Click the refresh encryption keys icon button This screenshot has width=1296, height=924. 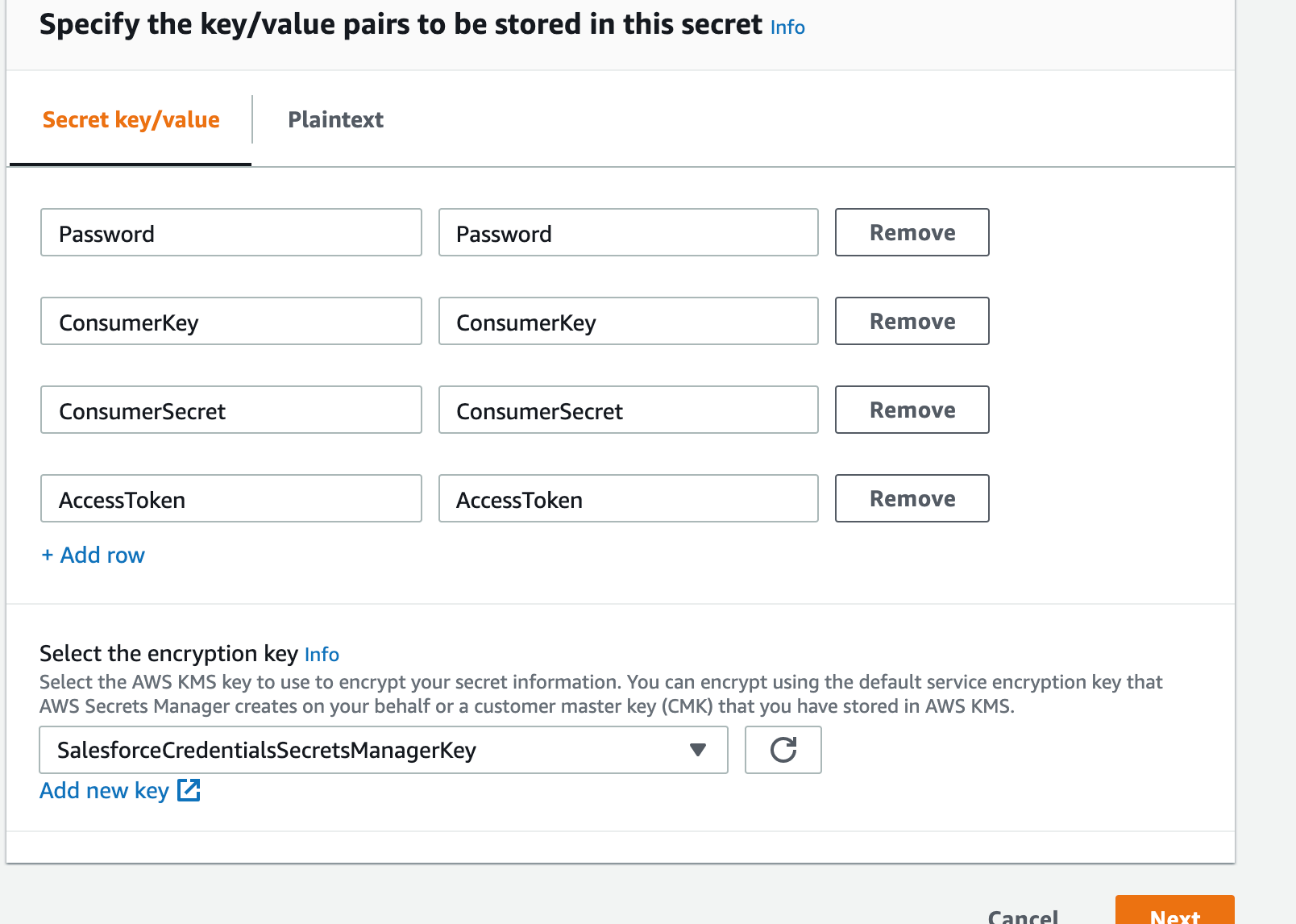[783, 750]
